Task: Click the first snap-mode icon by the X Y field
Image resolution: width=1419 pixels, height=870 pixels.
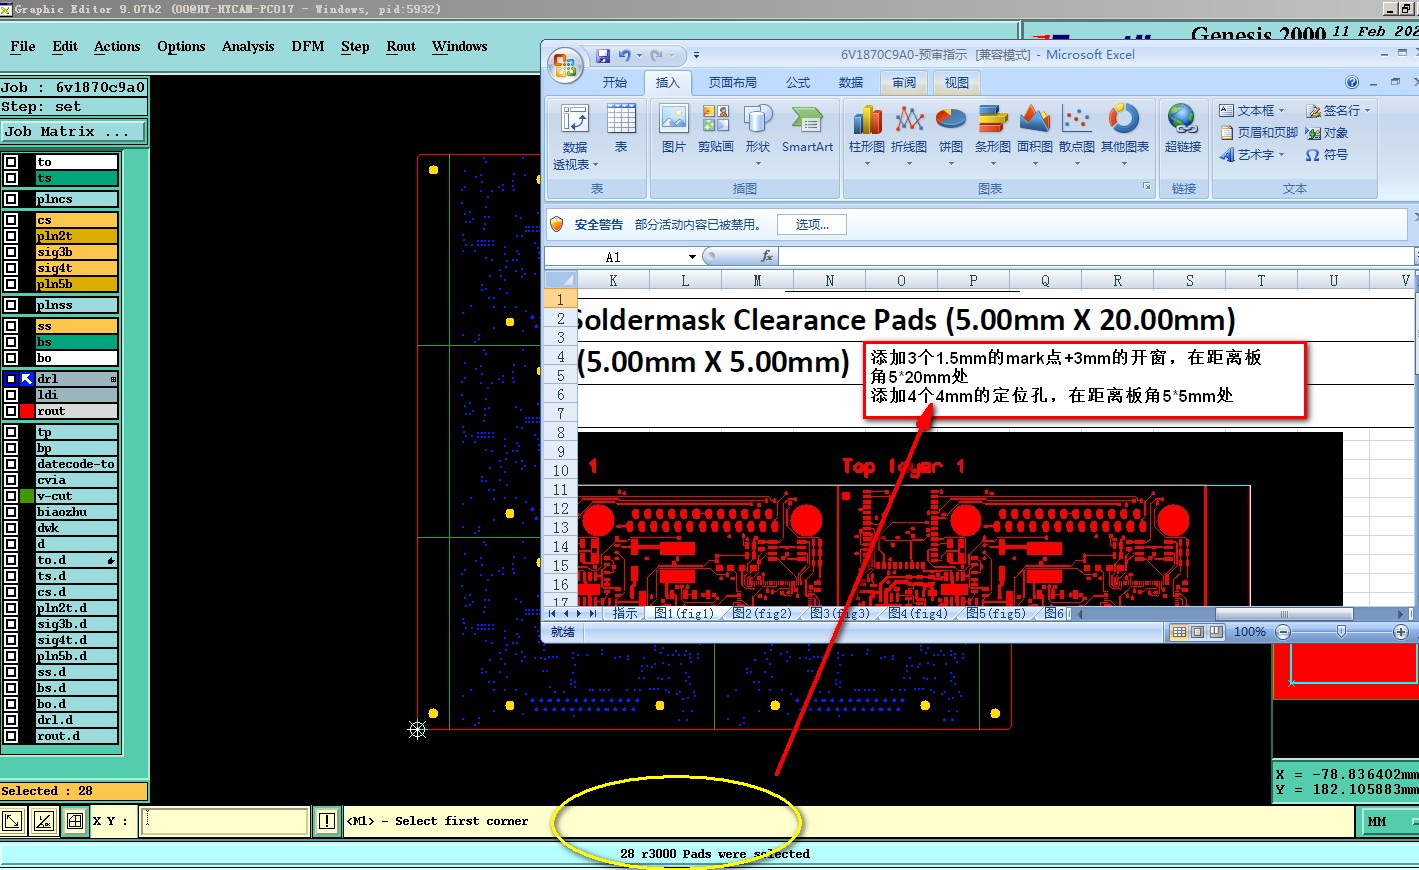Action: click(12, 821)
